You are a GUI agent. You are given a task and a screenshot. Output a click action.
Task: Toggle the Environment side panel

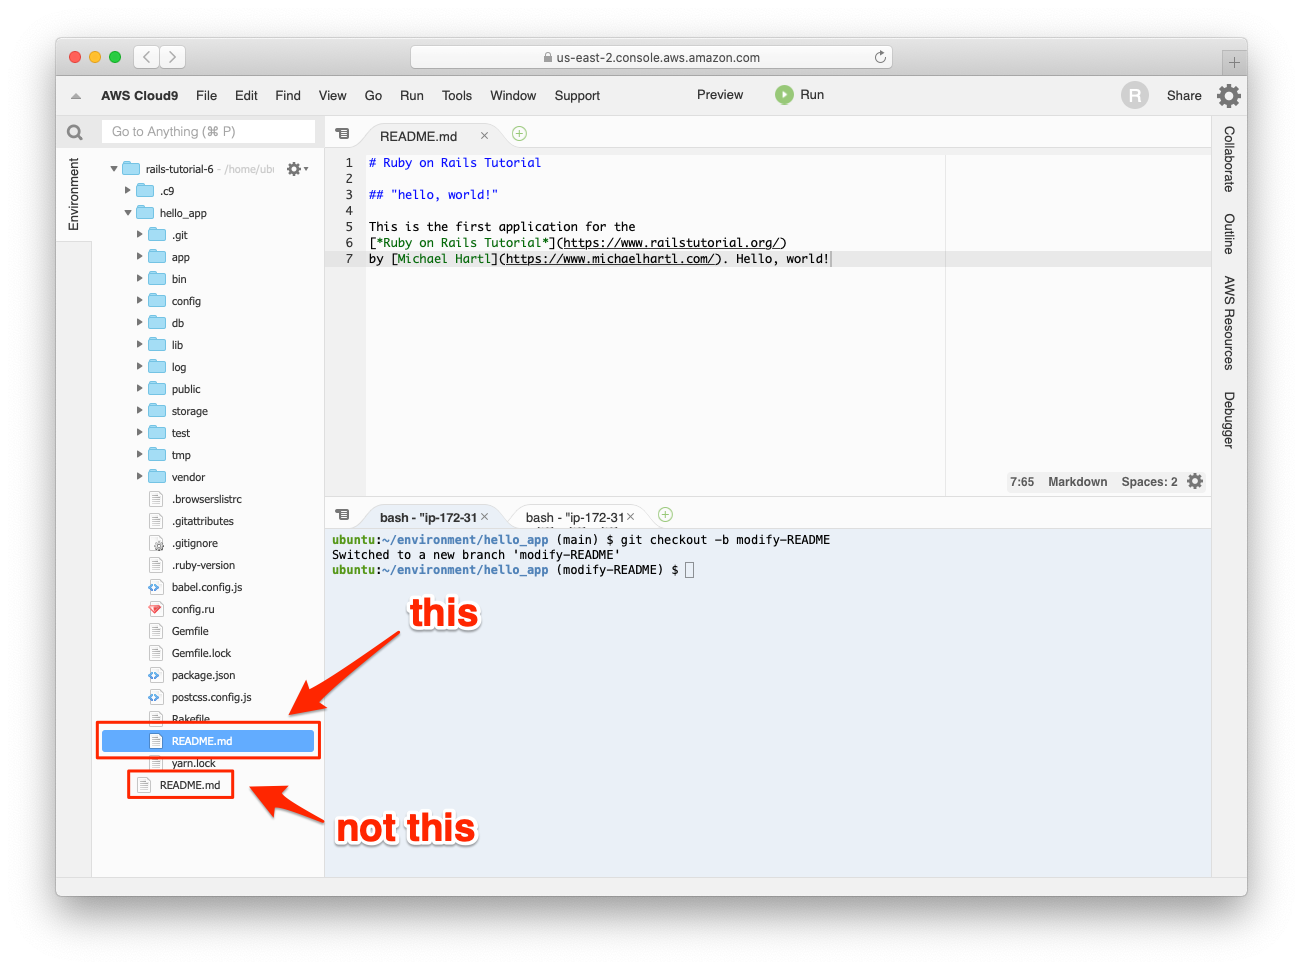click(74, 194)
